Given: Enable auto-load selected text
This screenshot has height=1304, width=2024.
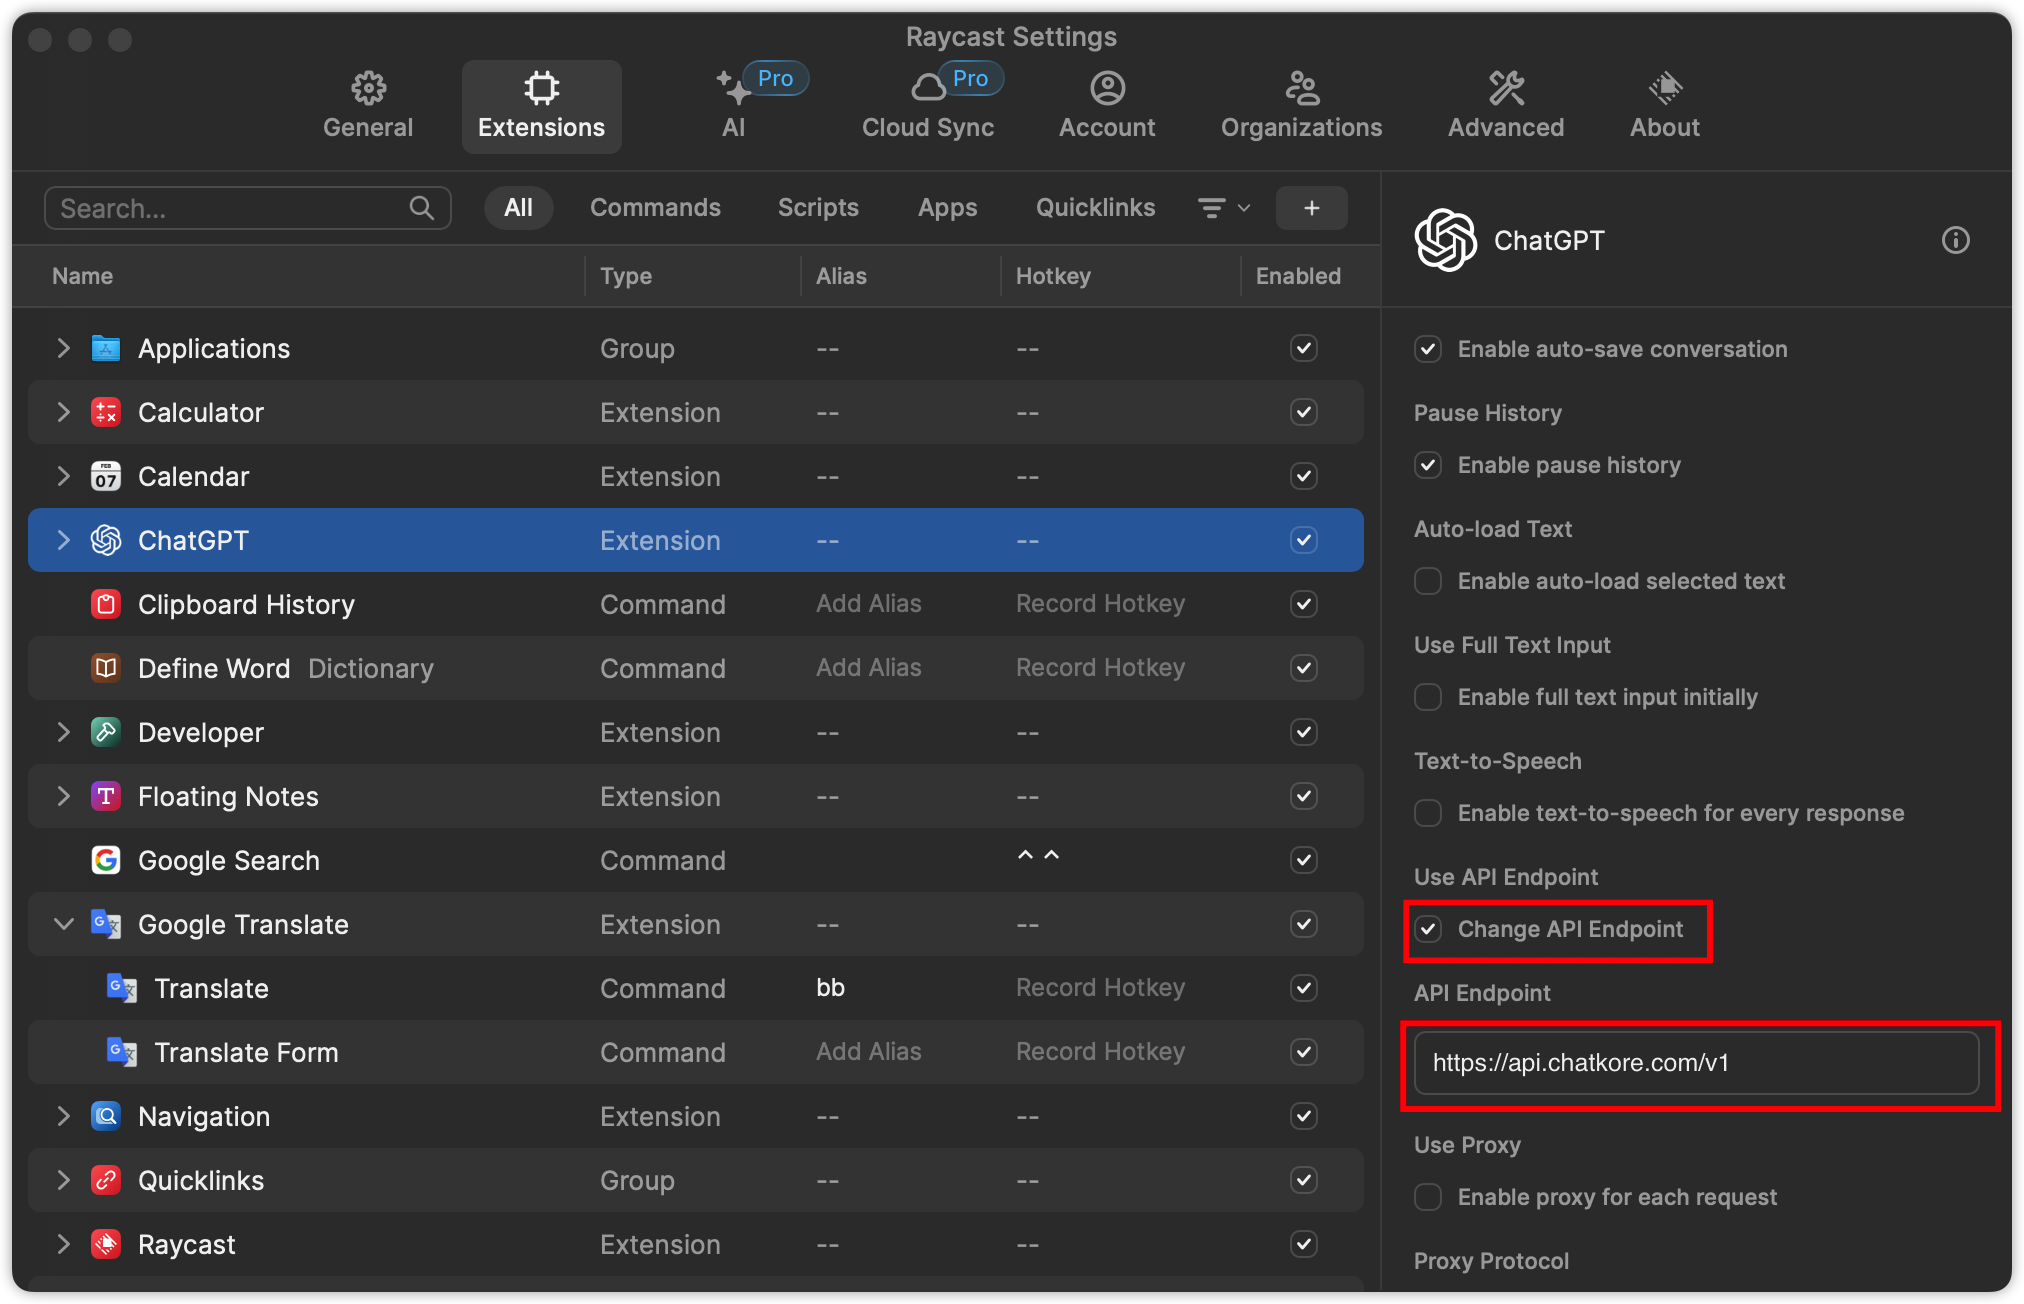Looking at the screenshot, I should click(1428, 581).
